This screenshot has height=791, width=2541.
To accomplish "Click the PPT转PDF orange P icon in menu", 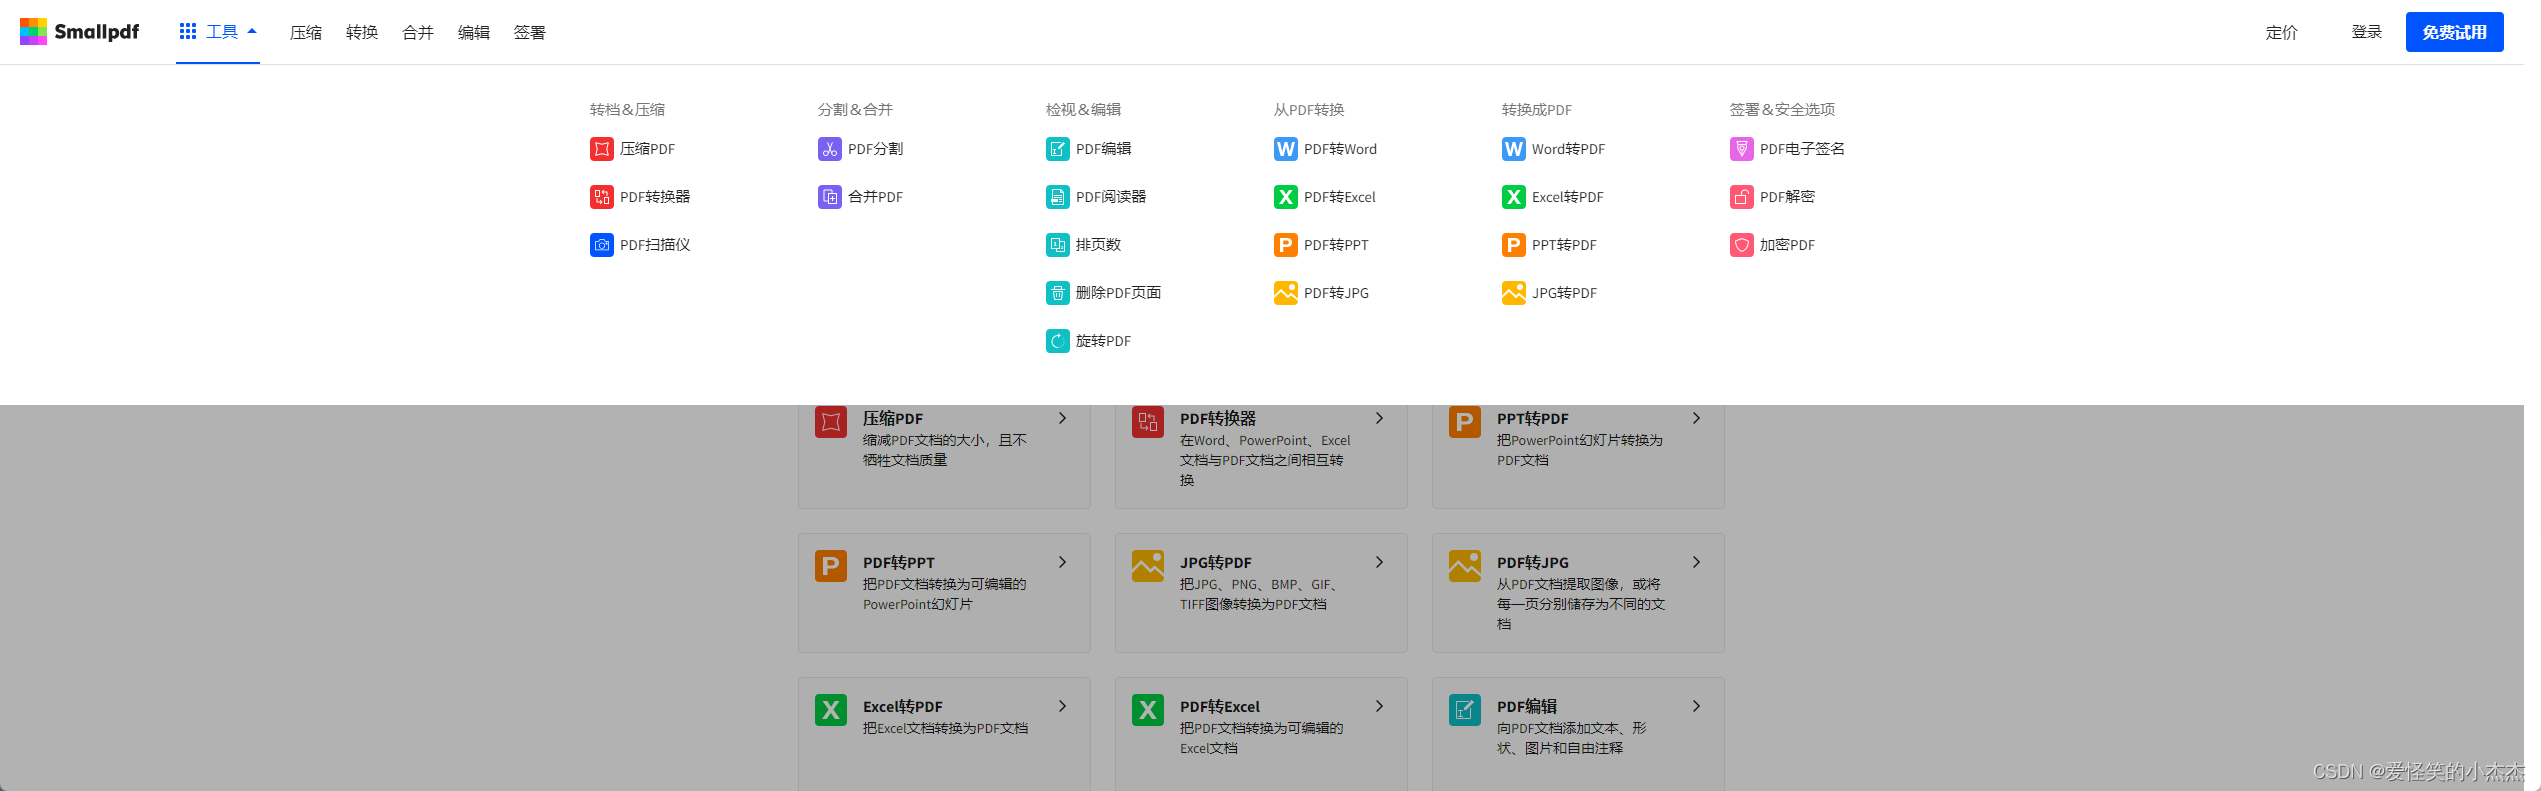I will [x=1514, y=245].
